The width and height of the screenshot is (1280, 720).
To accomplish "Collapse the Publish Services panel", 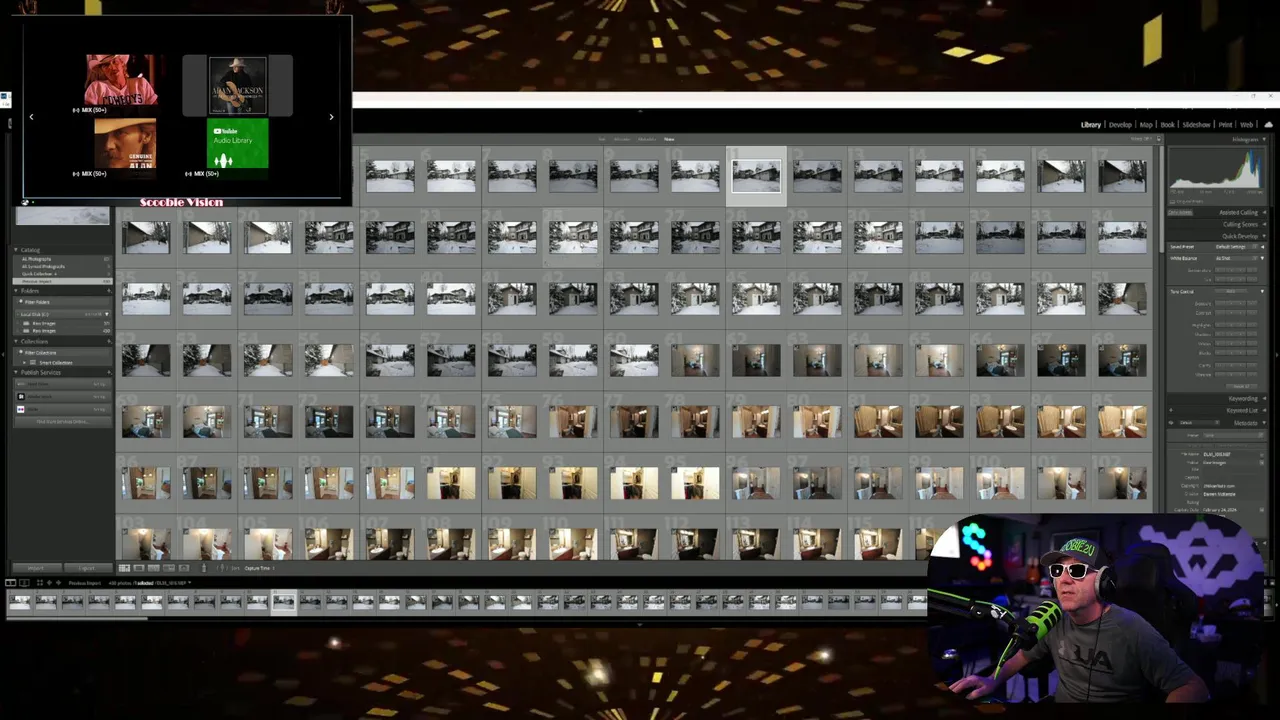I will click(16, 373).
